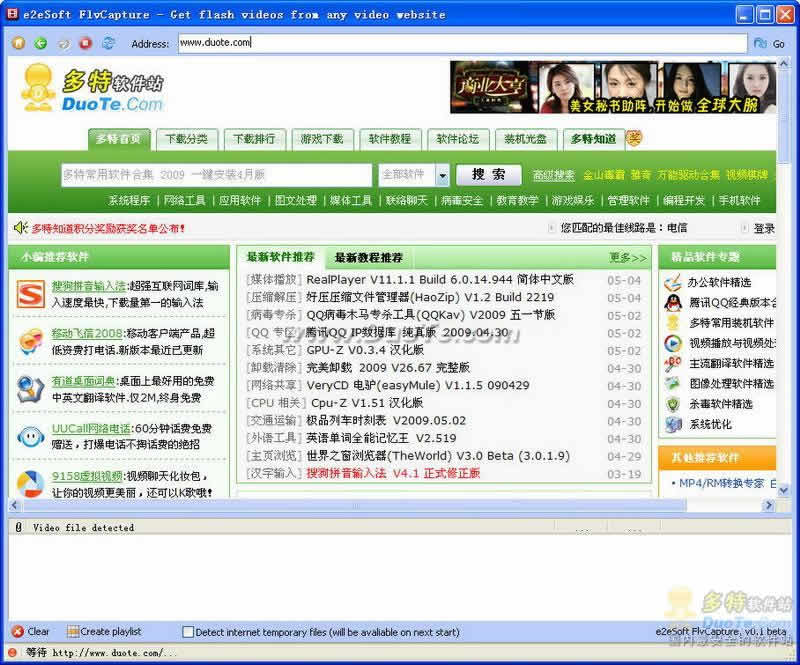Click the 搜索 search button
Image resolution: width=800 pixels, height=665 pixels.
488,175
